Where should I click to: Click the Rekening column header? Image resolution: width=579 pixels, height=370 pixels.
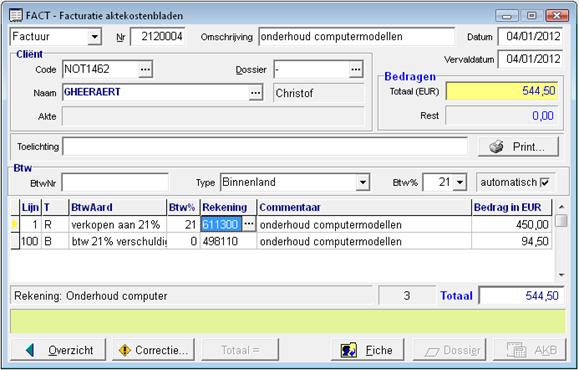(x=228, y=207)
